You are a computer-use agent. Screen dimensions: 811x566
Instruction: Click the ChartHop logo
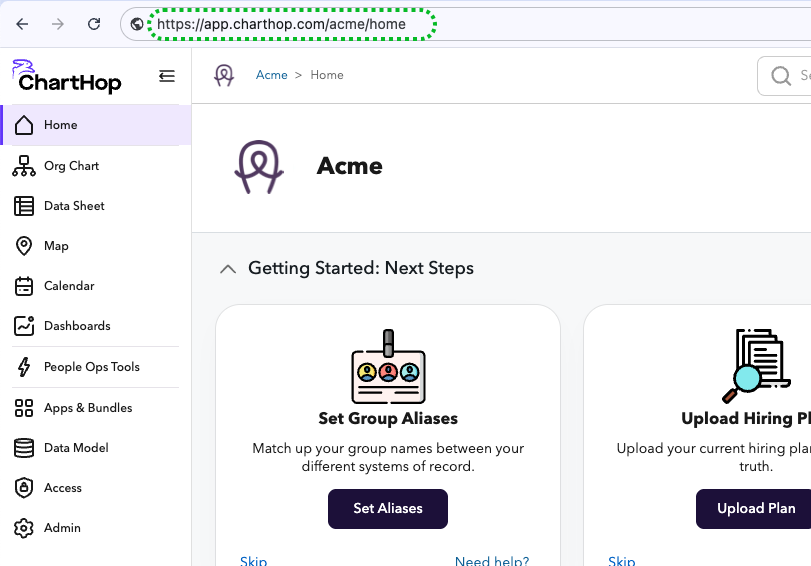[x=67, y=77]
